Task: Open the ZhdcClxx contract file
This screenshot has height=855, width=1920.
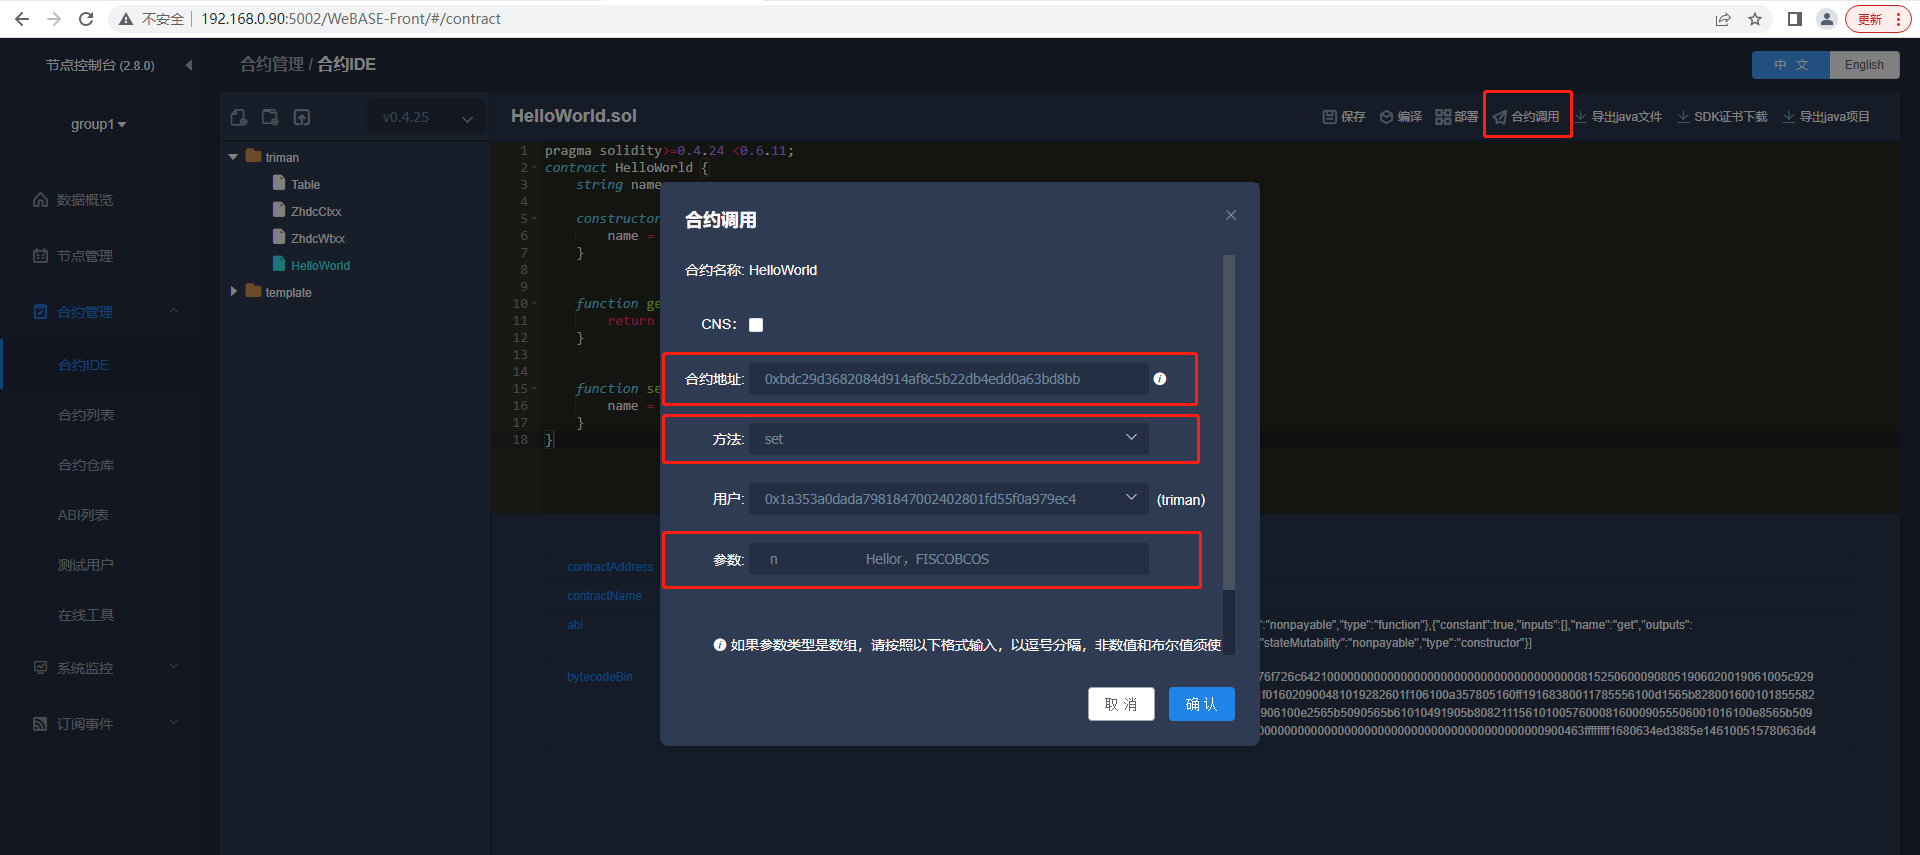Action: (x=316, y=211)
